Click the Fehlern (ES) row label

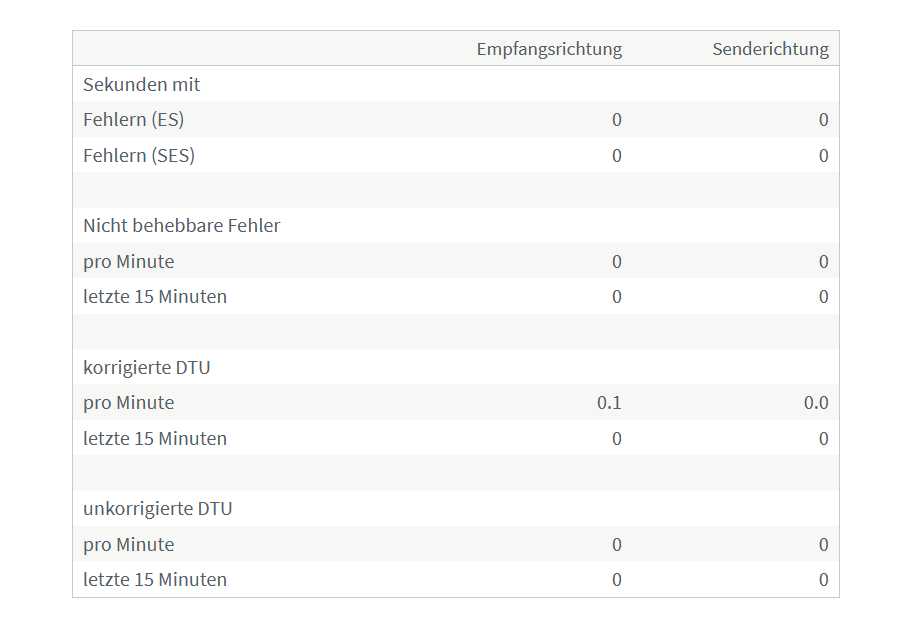tap(133, 120)
